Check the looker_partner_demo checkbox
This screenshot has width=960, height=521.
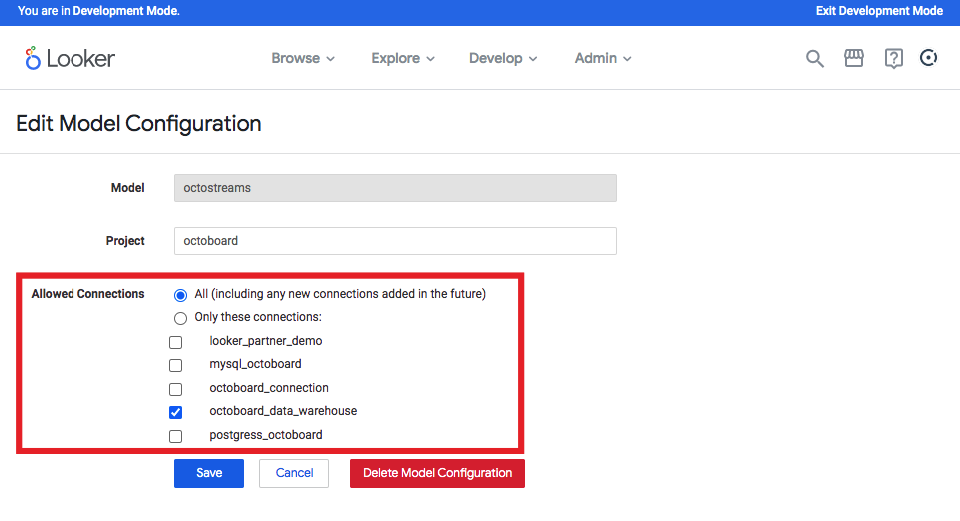click(176, 342)
